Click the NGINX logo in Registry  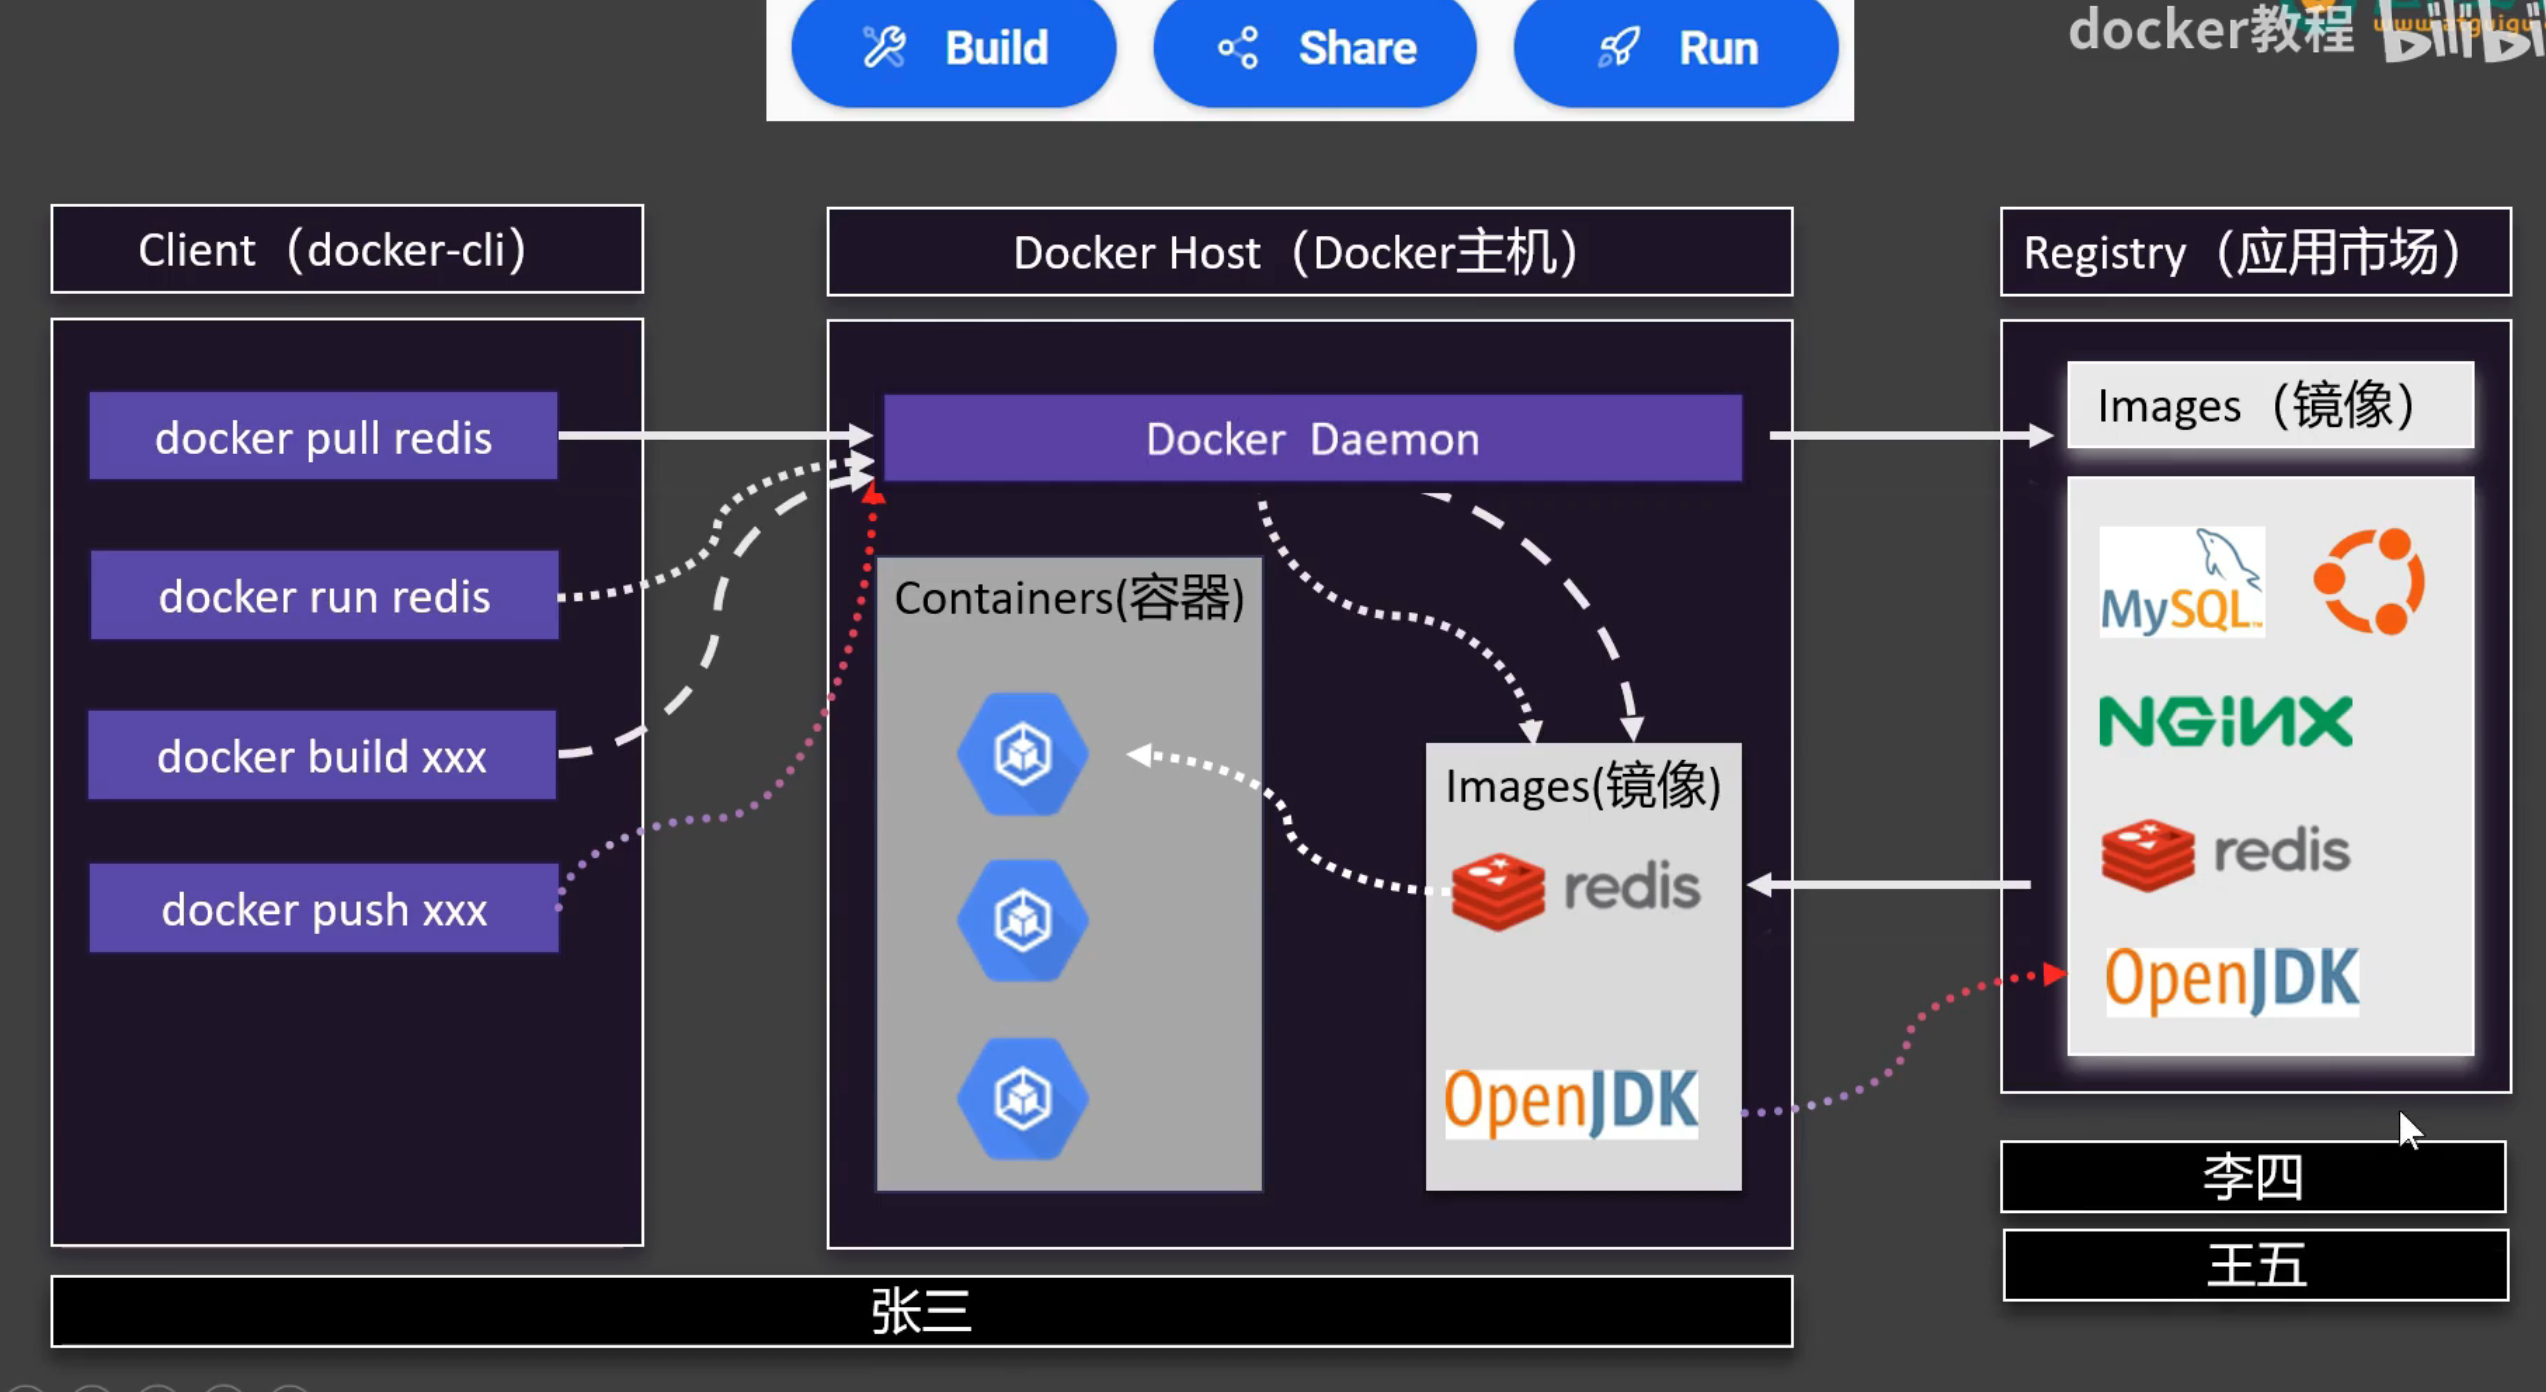tap(2225, 722)
